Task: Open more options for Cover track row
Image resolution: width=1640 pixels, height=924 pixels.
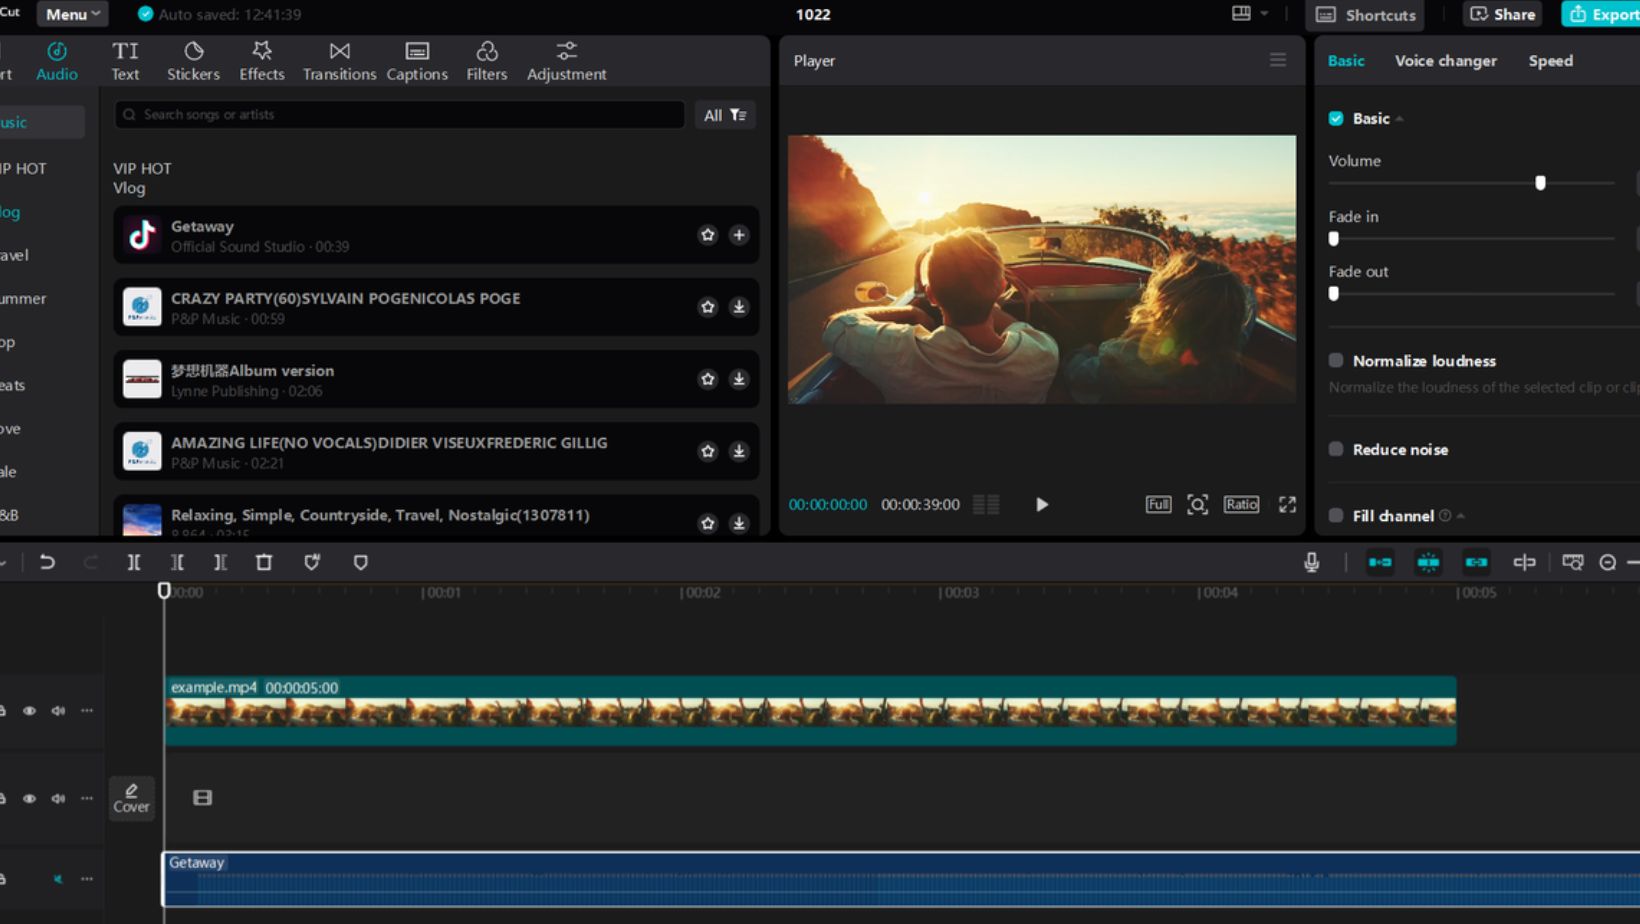Action: pyautogui.click(x=87, y=798)
